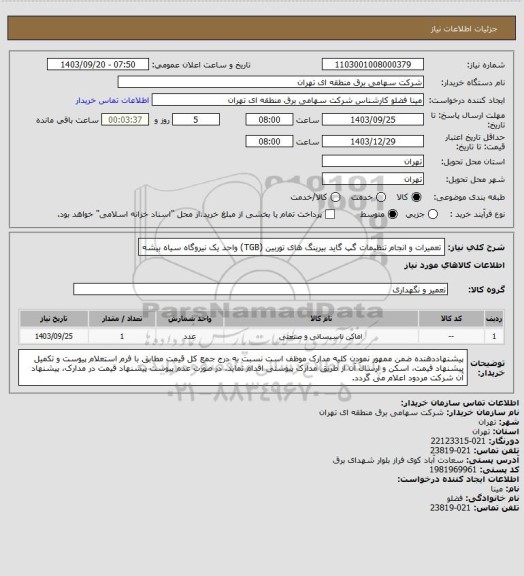Click the family name فضلو
The height and width of the screenshot is (576, 524).
coord(455,498)
